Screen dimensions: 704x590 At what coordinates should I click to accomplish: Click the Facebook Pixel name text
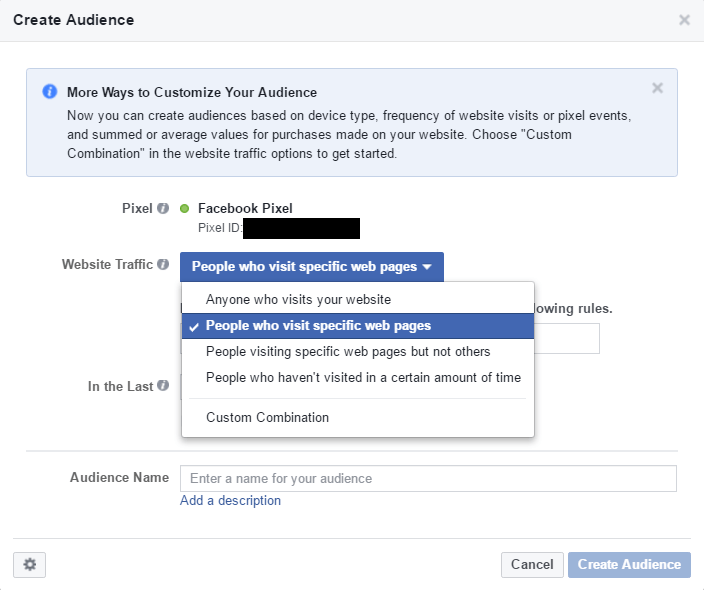(245, 208)
